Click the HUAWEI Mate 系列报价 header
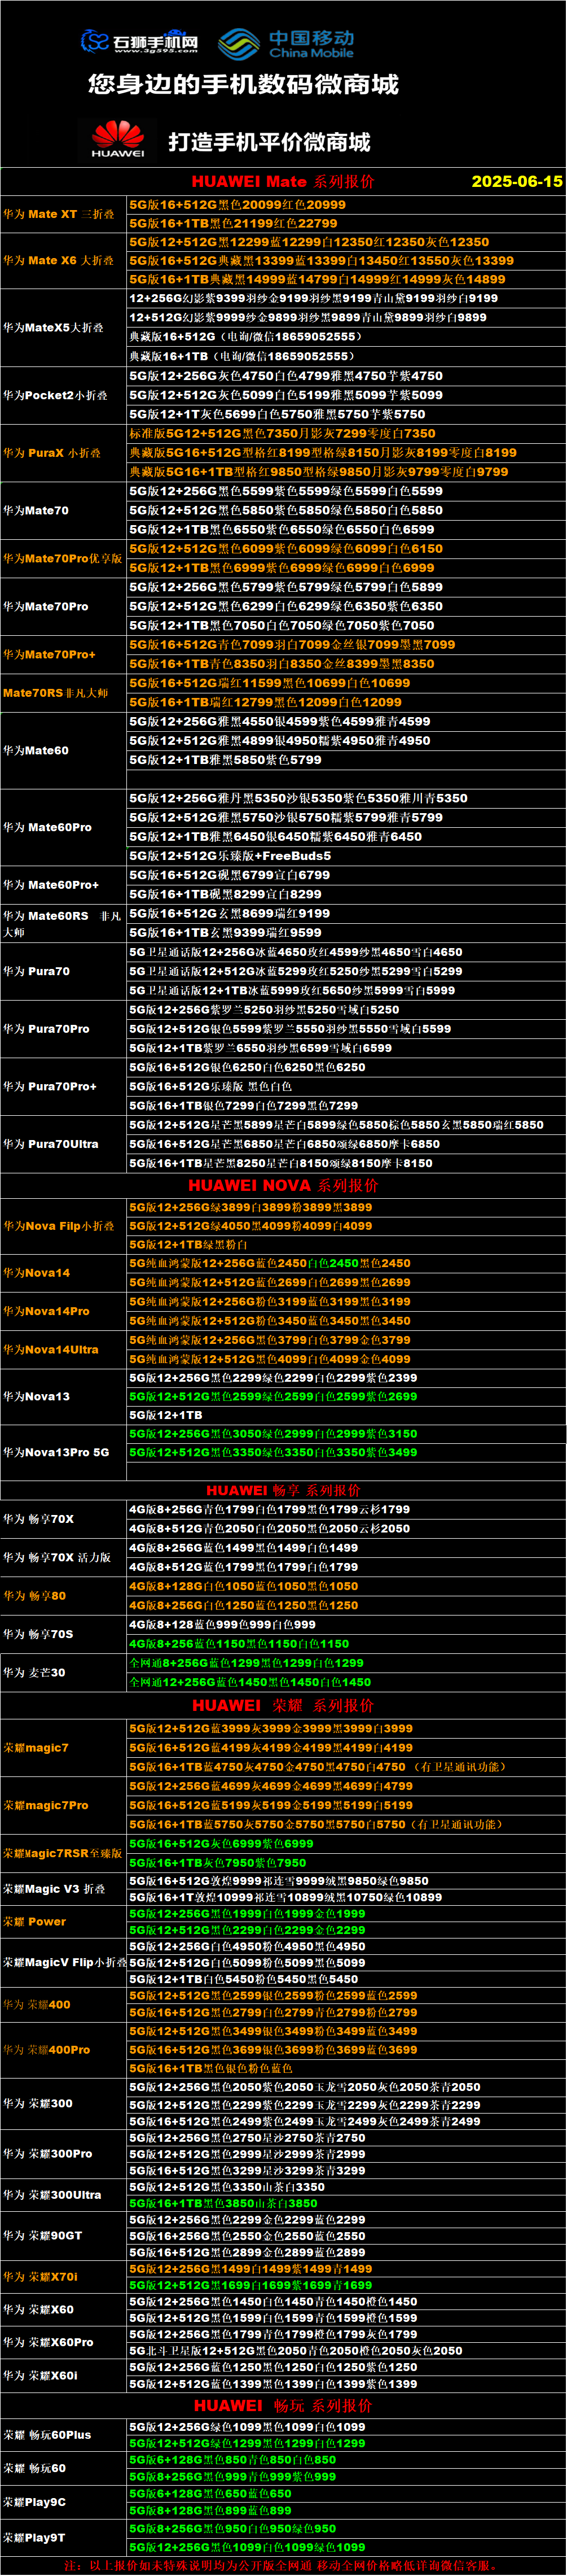The image size is (567, 2576). [x=283, y=181]
